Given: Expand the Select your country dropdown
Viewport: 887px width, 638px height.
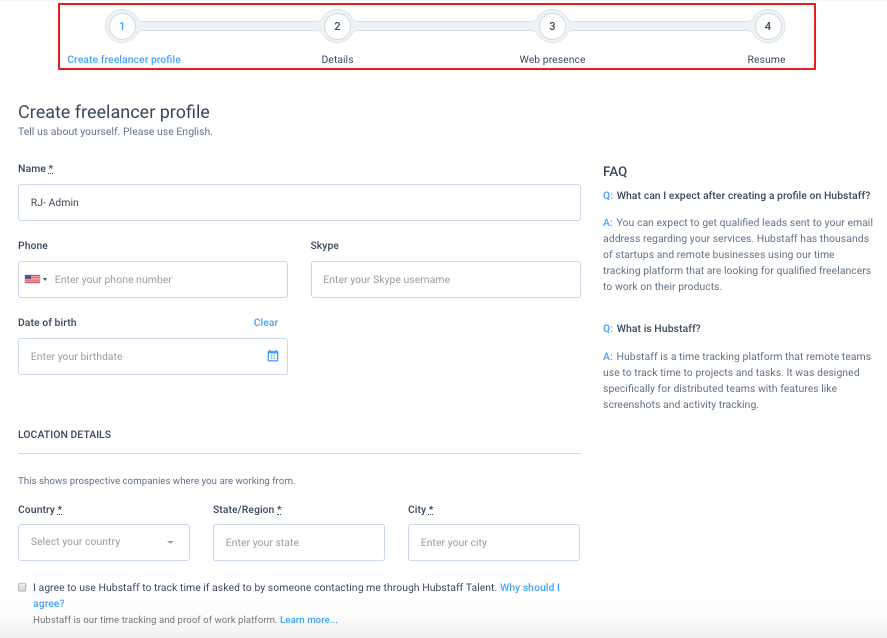Looking at the screenshot, I should pyautogui.click(x=104, y=542).
